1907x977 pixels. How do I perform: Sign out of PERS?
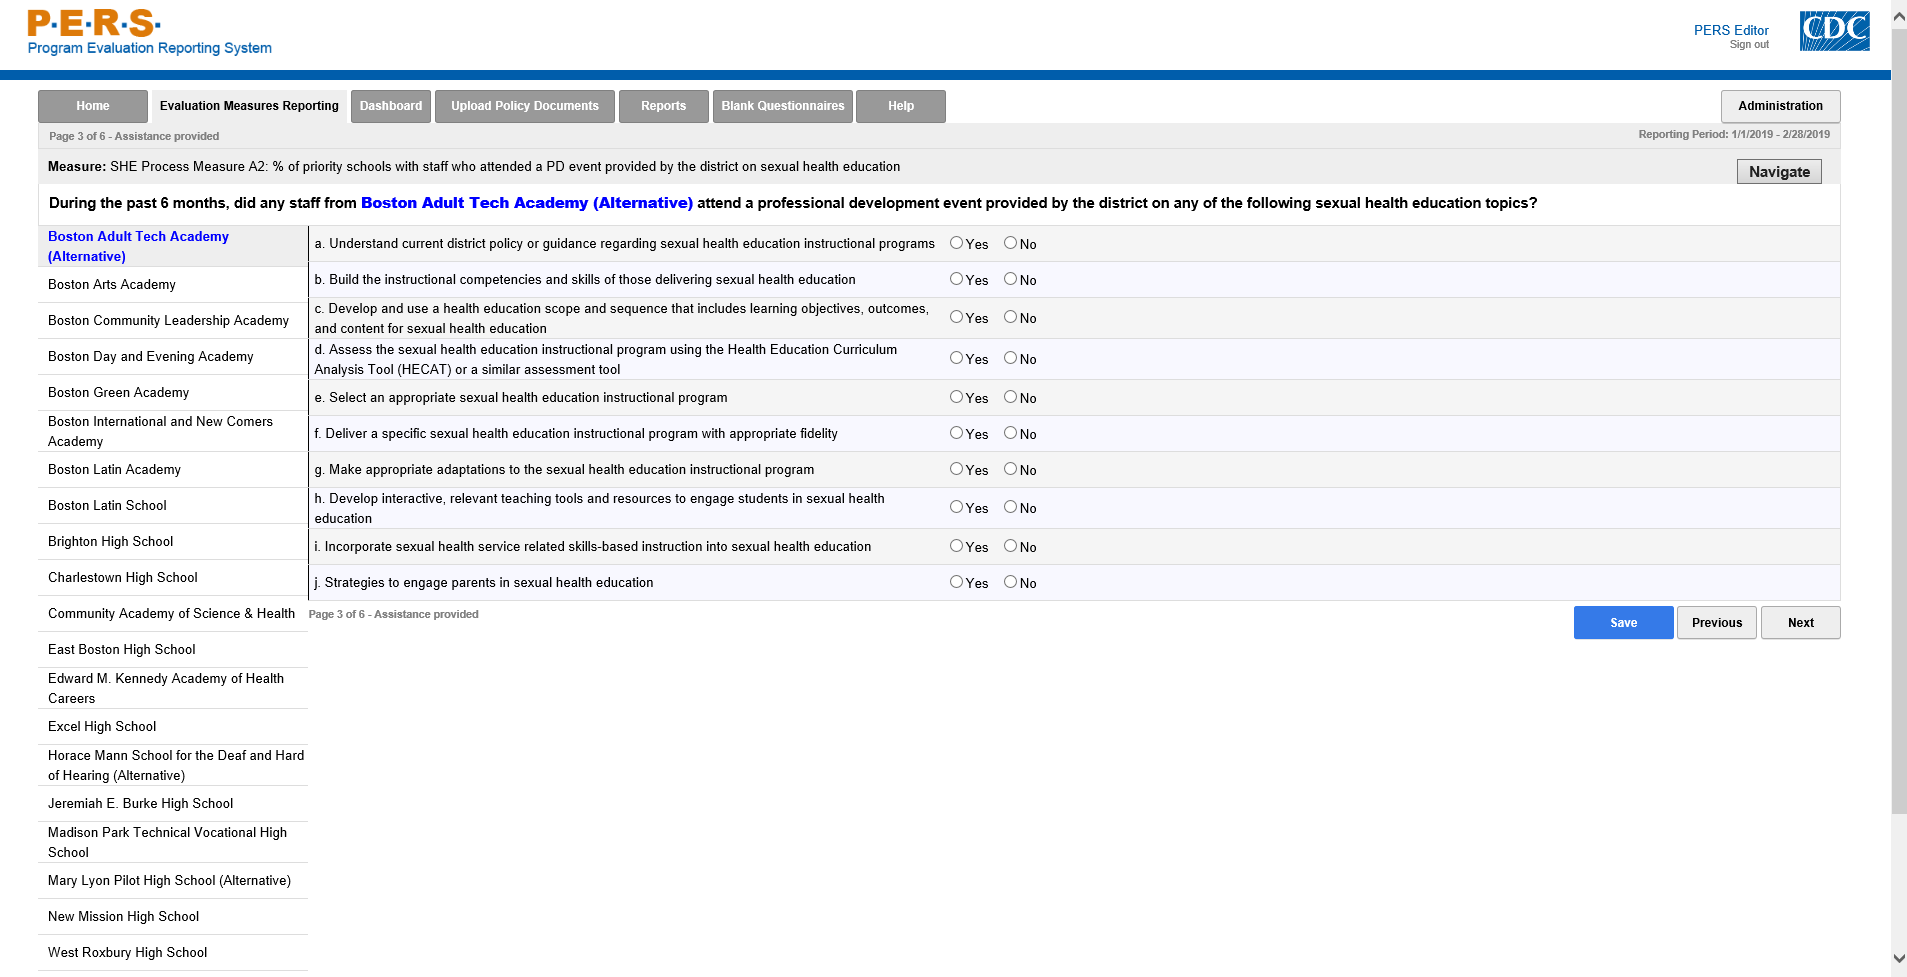tap(1749, 45)
